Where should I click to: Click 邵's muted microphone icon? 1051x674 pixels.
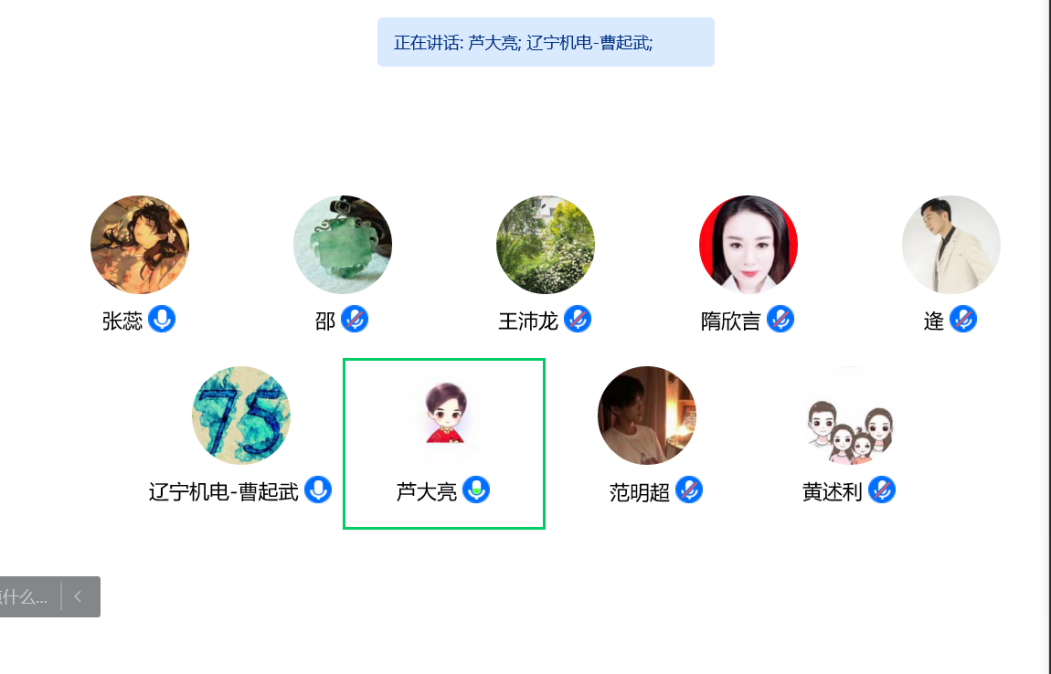[355, 319]
